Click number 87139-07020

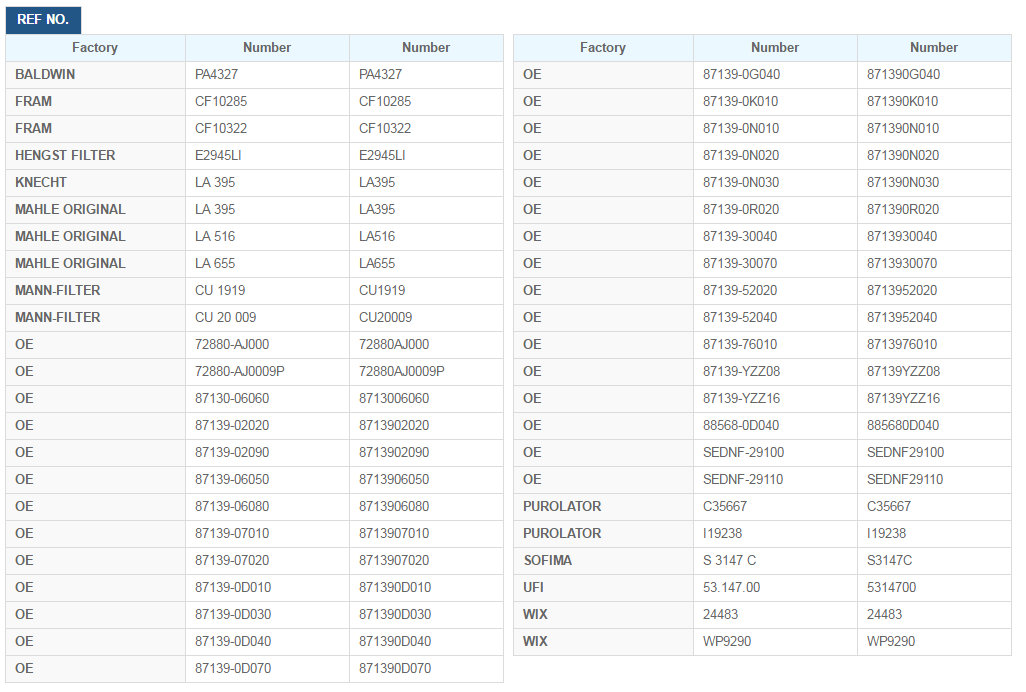(232, 561)
